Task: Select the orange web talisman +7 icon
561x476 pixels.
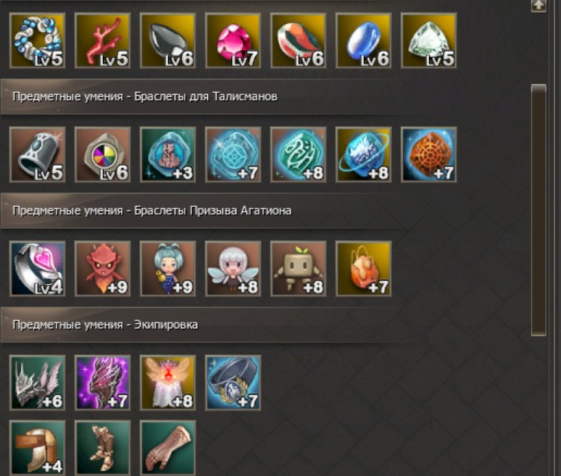Action: pos(429,155)
